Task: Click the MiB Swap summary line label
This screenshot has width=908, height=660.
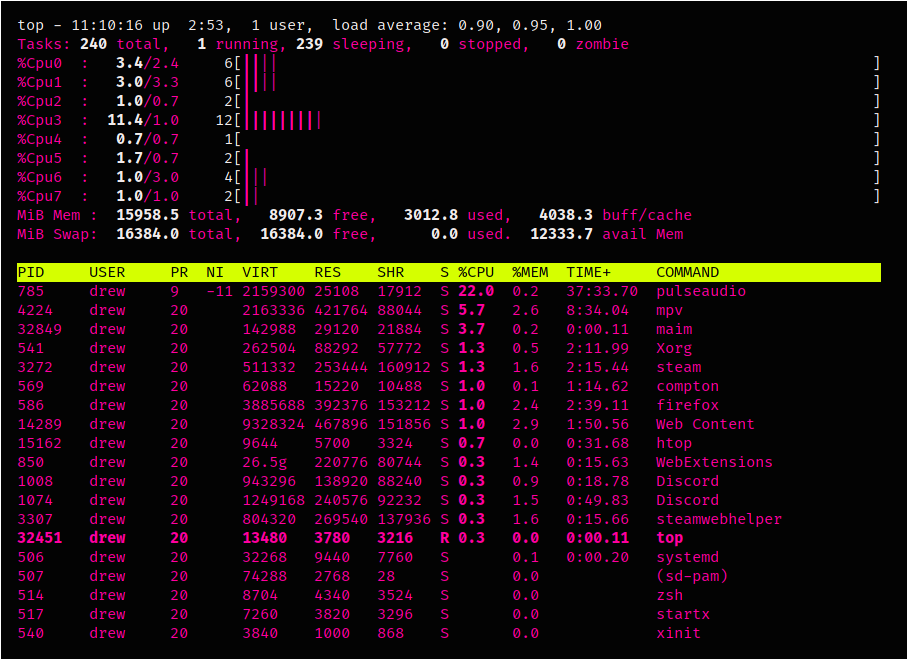Action: point(57,234)
